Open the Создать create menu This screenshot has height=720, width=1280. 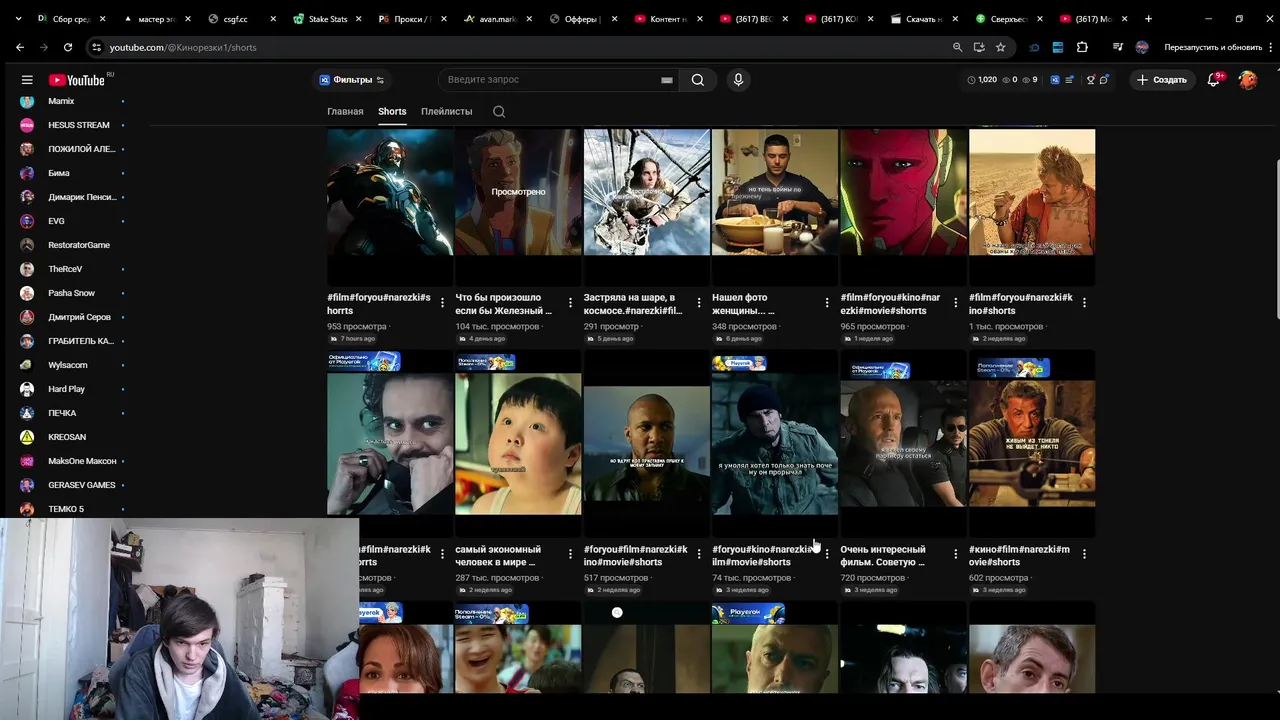tap(1161, 80)
